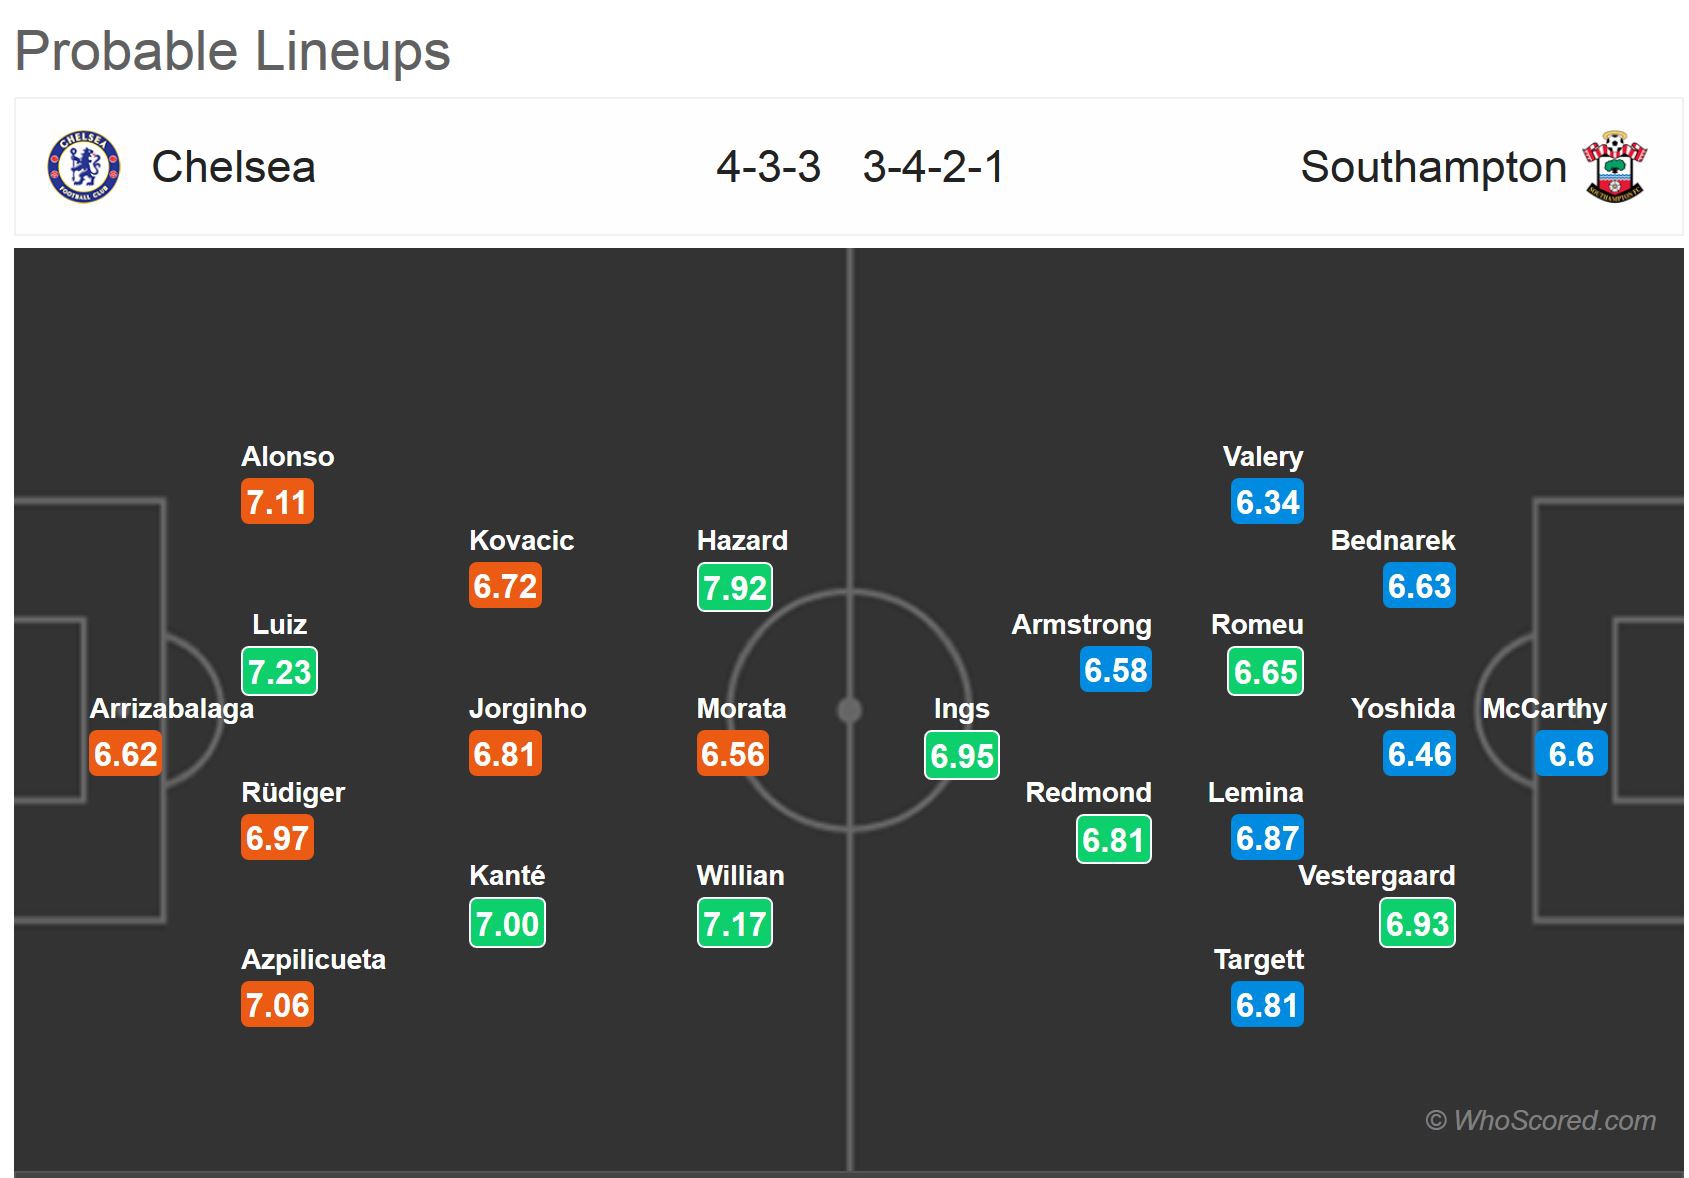Click Luiz's 7.23 rating box
Viewport: 1689px width, 1178px height.
(279, 671)
